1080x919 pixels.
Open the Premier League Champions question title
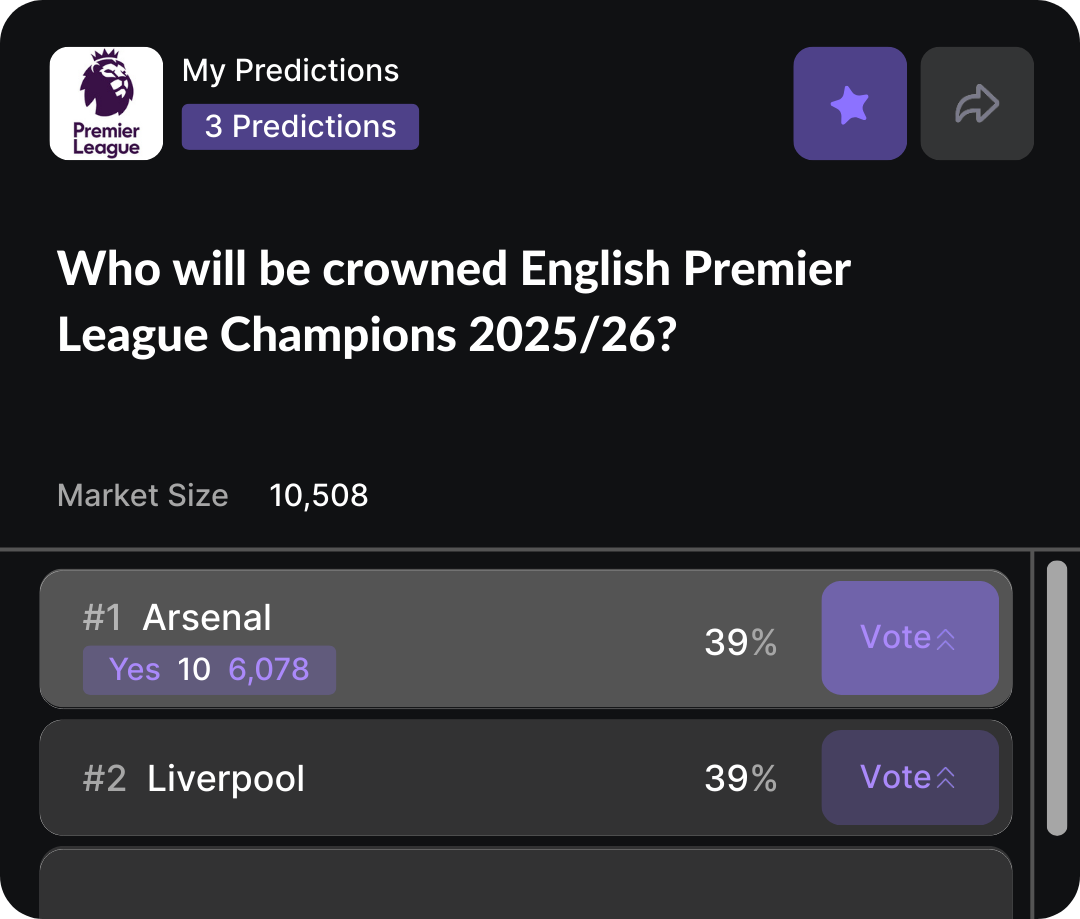pos(454,303)
